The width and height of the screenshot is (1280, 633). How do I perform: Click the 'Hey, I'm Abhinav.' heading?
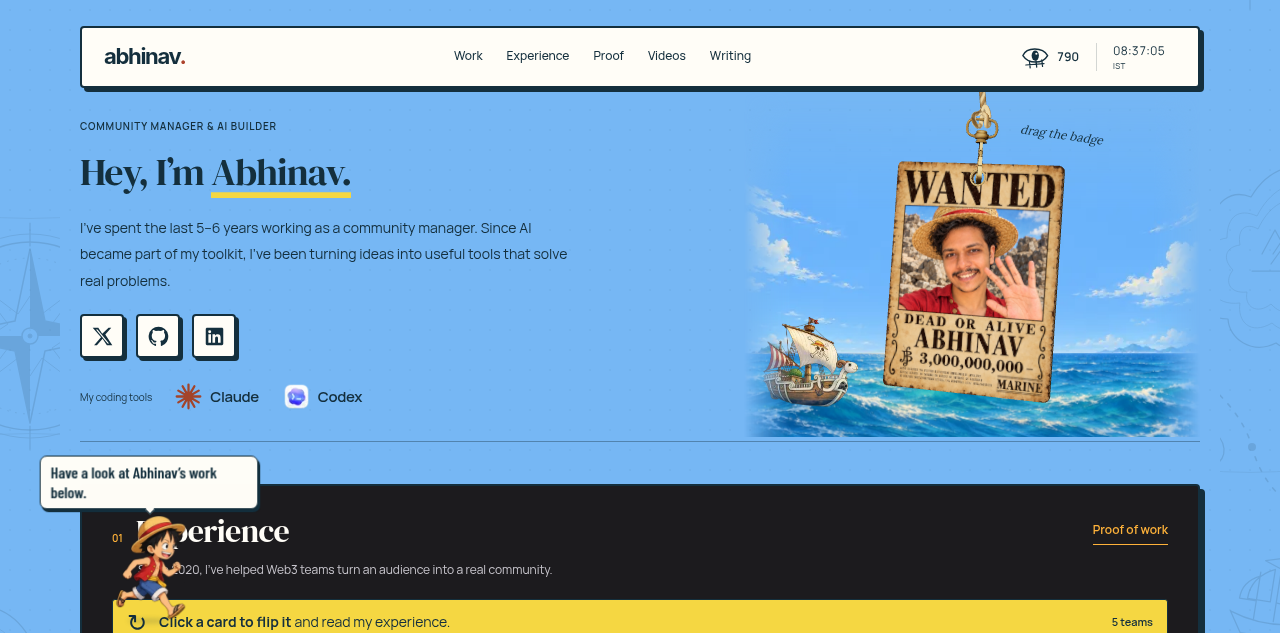215,173
